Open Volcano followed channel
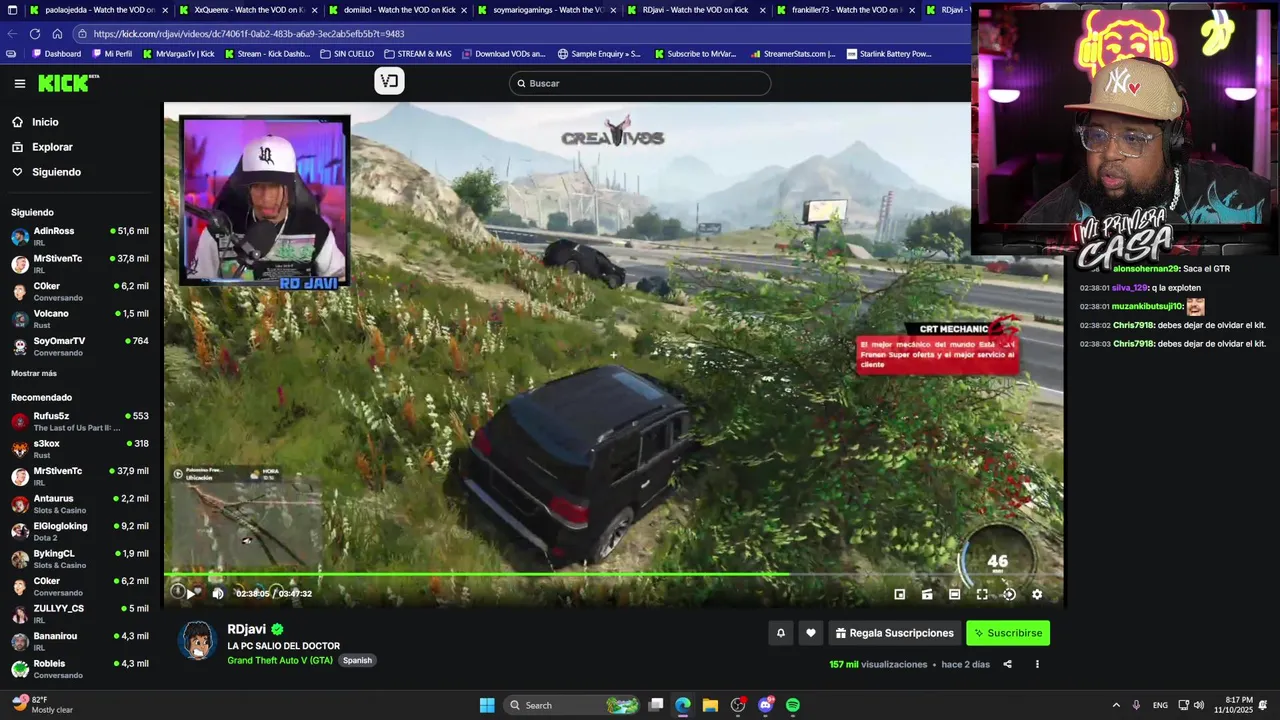The image size is (1280, 720). [80, 319]
